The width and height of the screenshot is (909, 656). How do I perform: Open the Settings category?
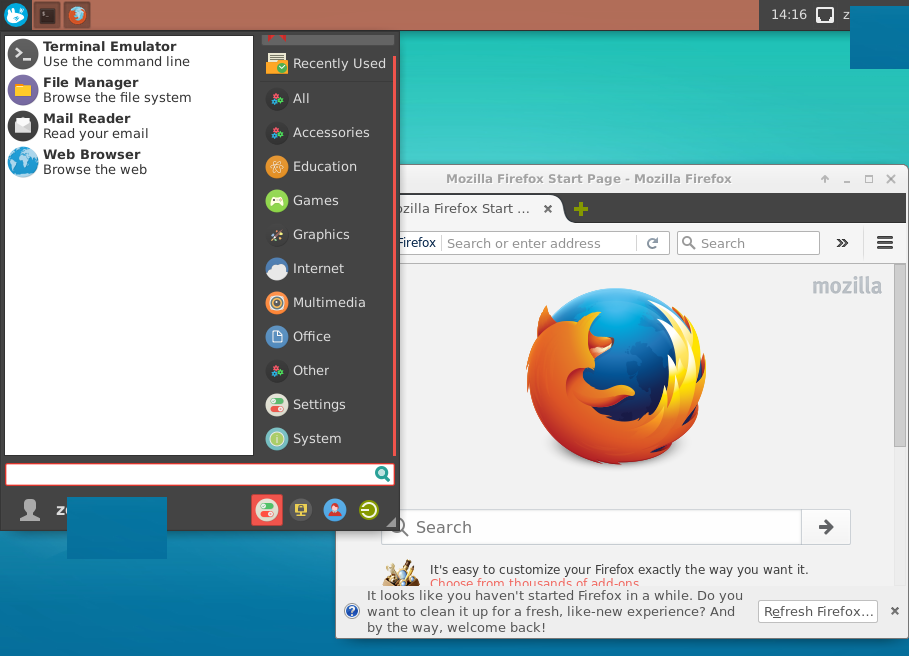pos(326,404)
